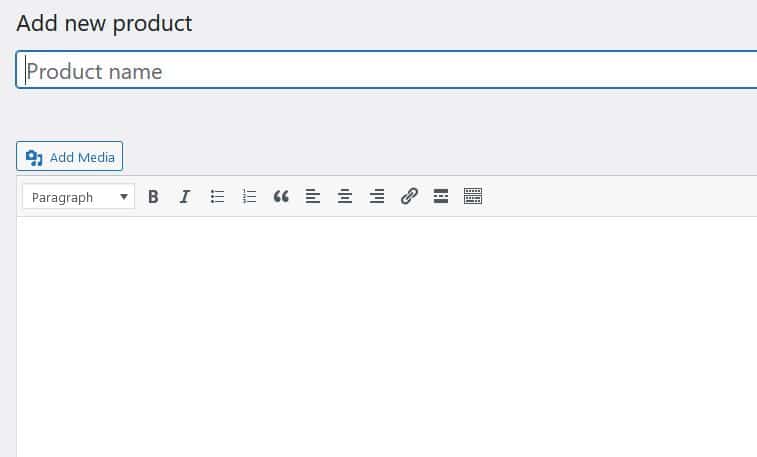Screen dimensions: 757x457
Task: Align text right
Action: point(377,197)
